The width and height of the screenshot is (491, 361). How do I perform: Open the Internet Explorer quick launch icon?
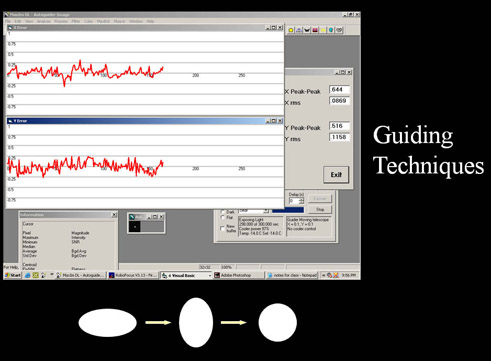(x=28, y=275)
